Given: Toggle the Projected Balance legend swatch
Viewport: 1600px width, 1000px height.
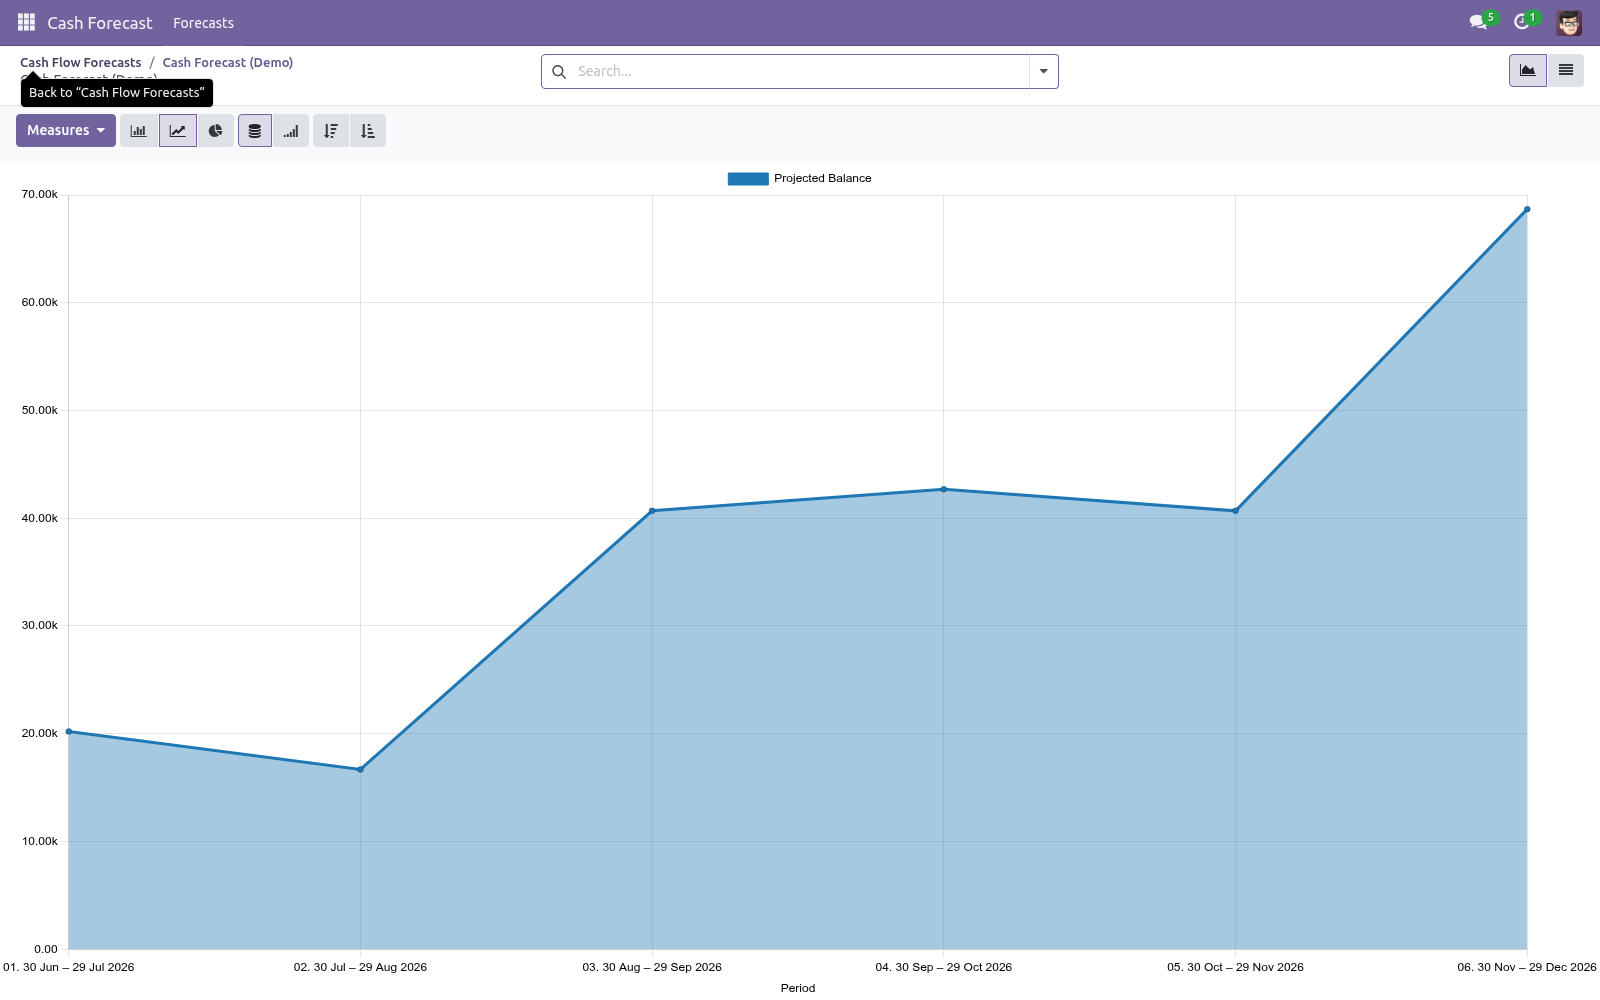Looking at the screenshot, I should (748, 179).
